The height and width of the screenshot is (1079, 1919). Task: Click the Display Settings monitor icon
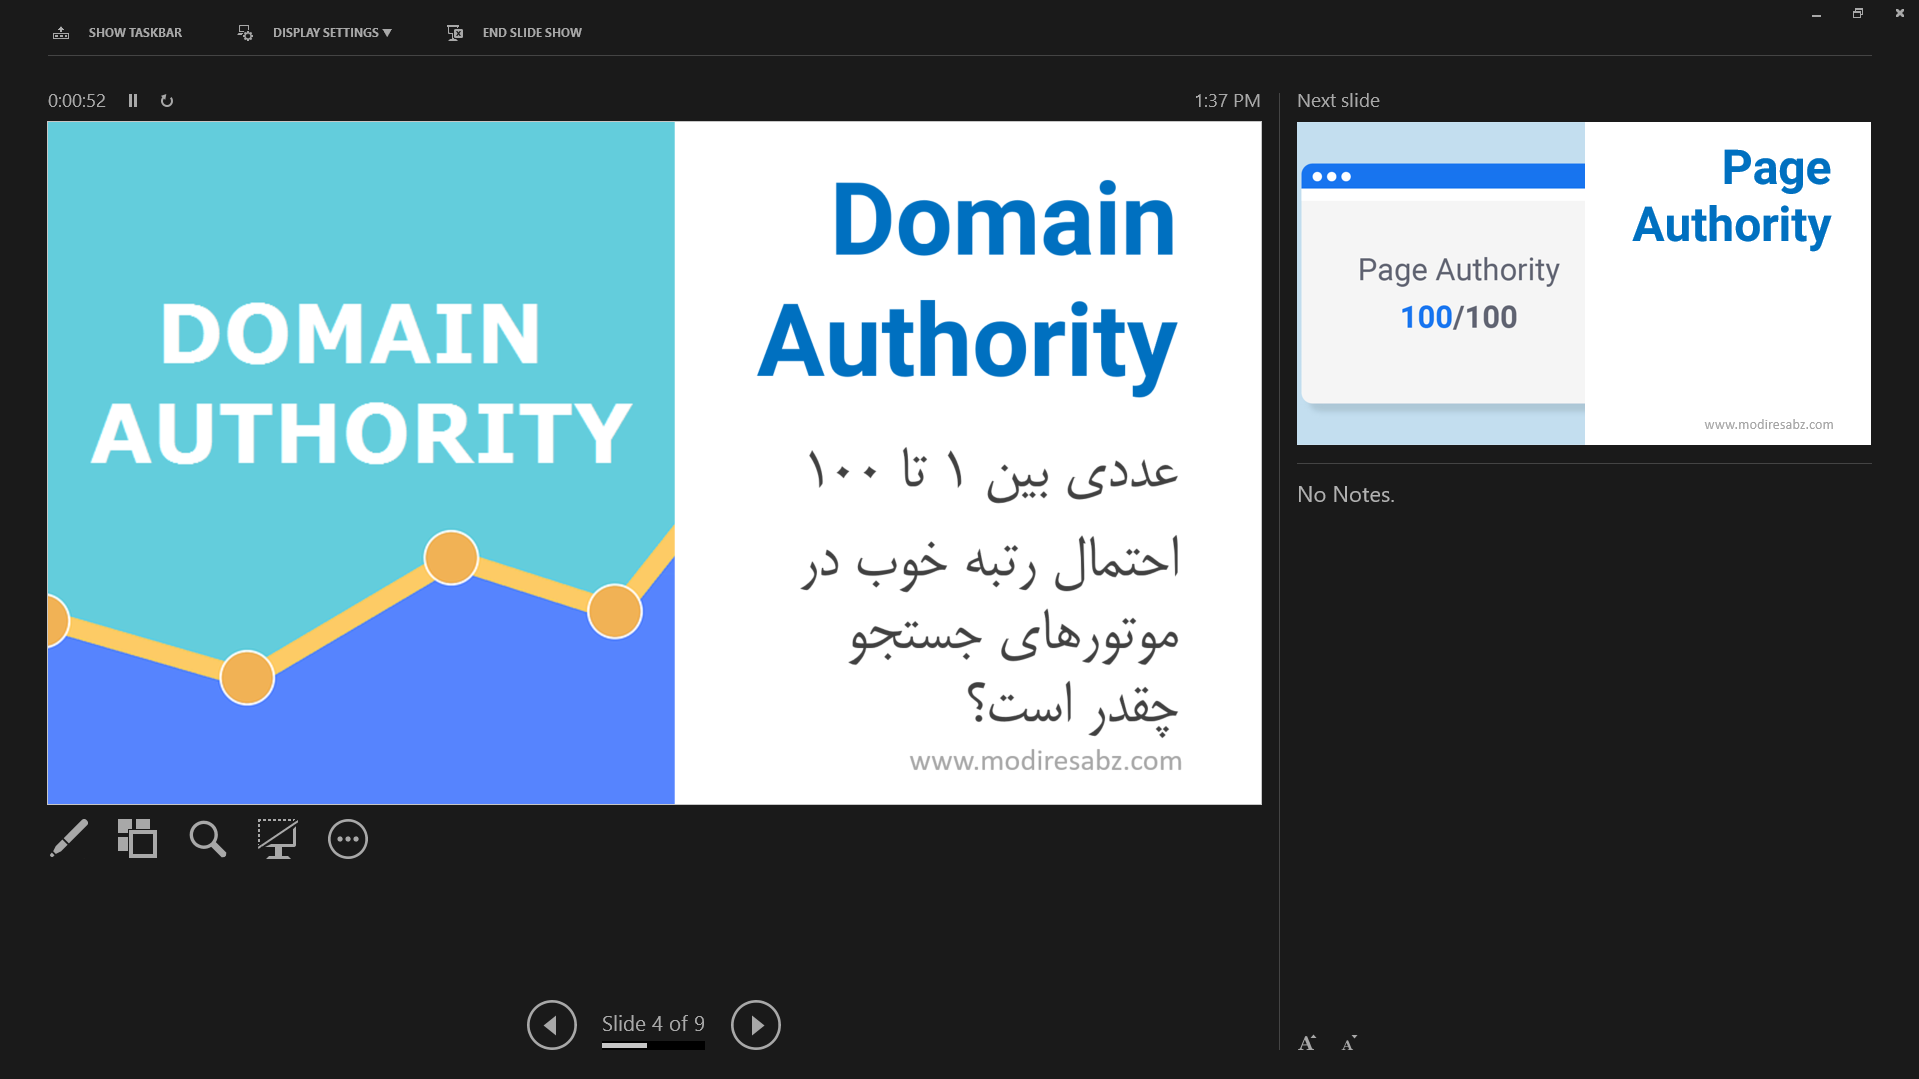[245, 33]
